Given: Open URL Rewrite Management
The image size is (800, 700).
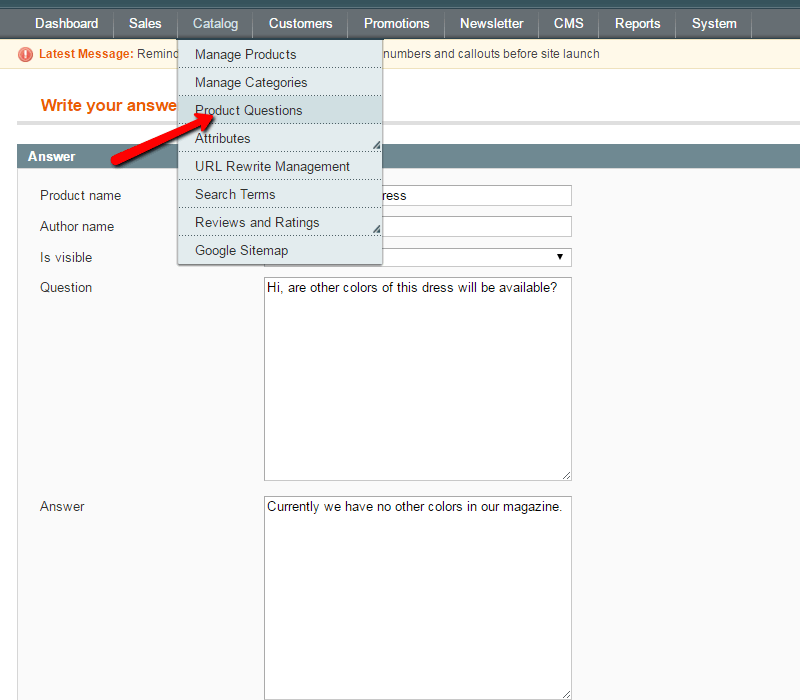Looking at the screenshot, I should point(272,166).
